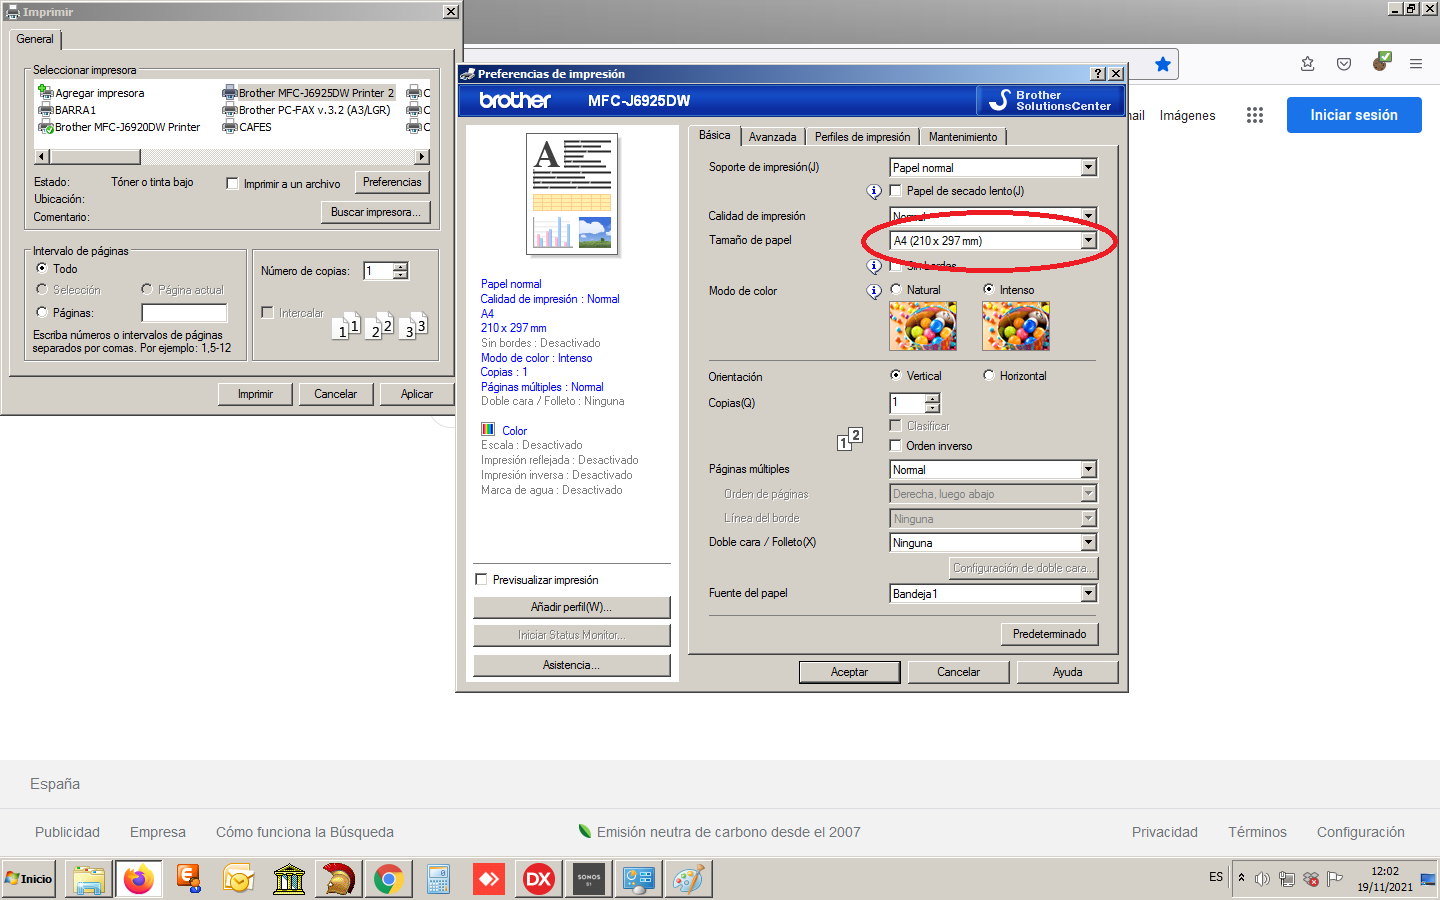
Task: Click the blue bookmark star in Firefox
Action: [1163, 64]
